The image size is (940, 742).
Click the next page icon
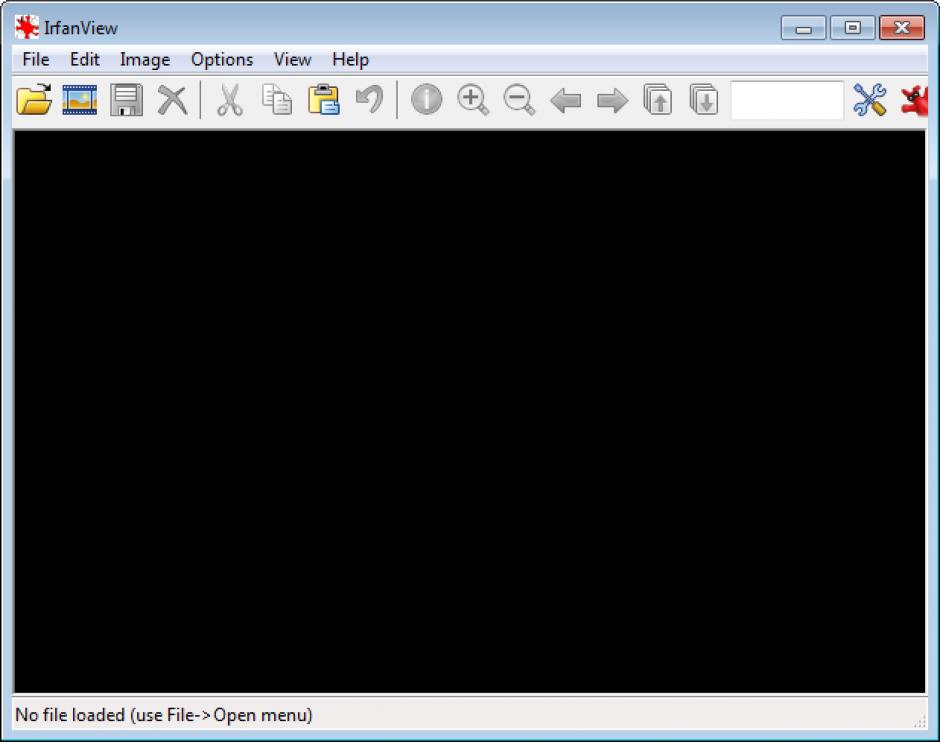704,100
